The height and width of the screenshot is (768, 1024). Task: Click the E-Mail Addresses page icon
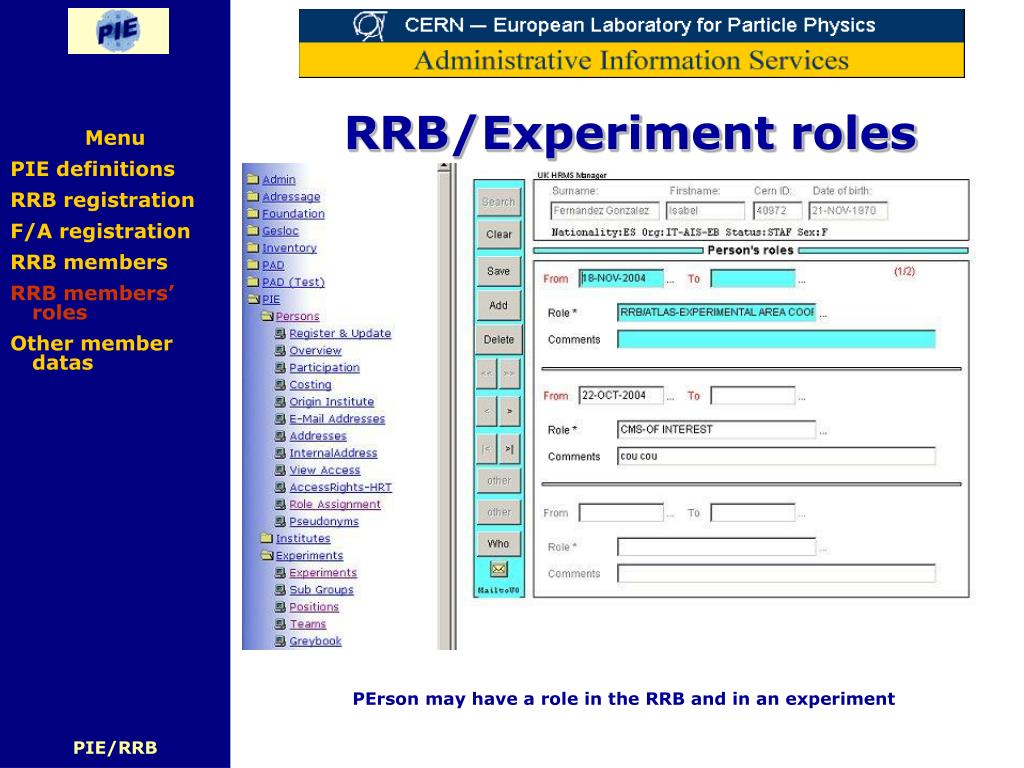click(x=280, y=419)
